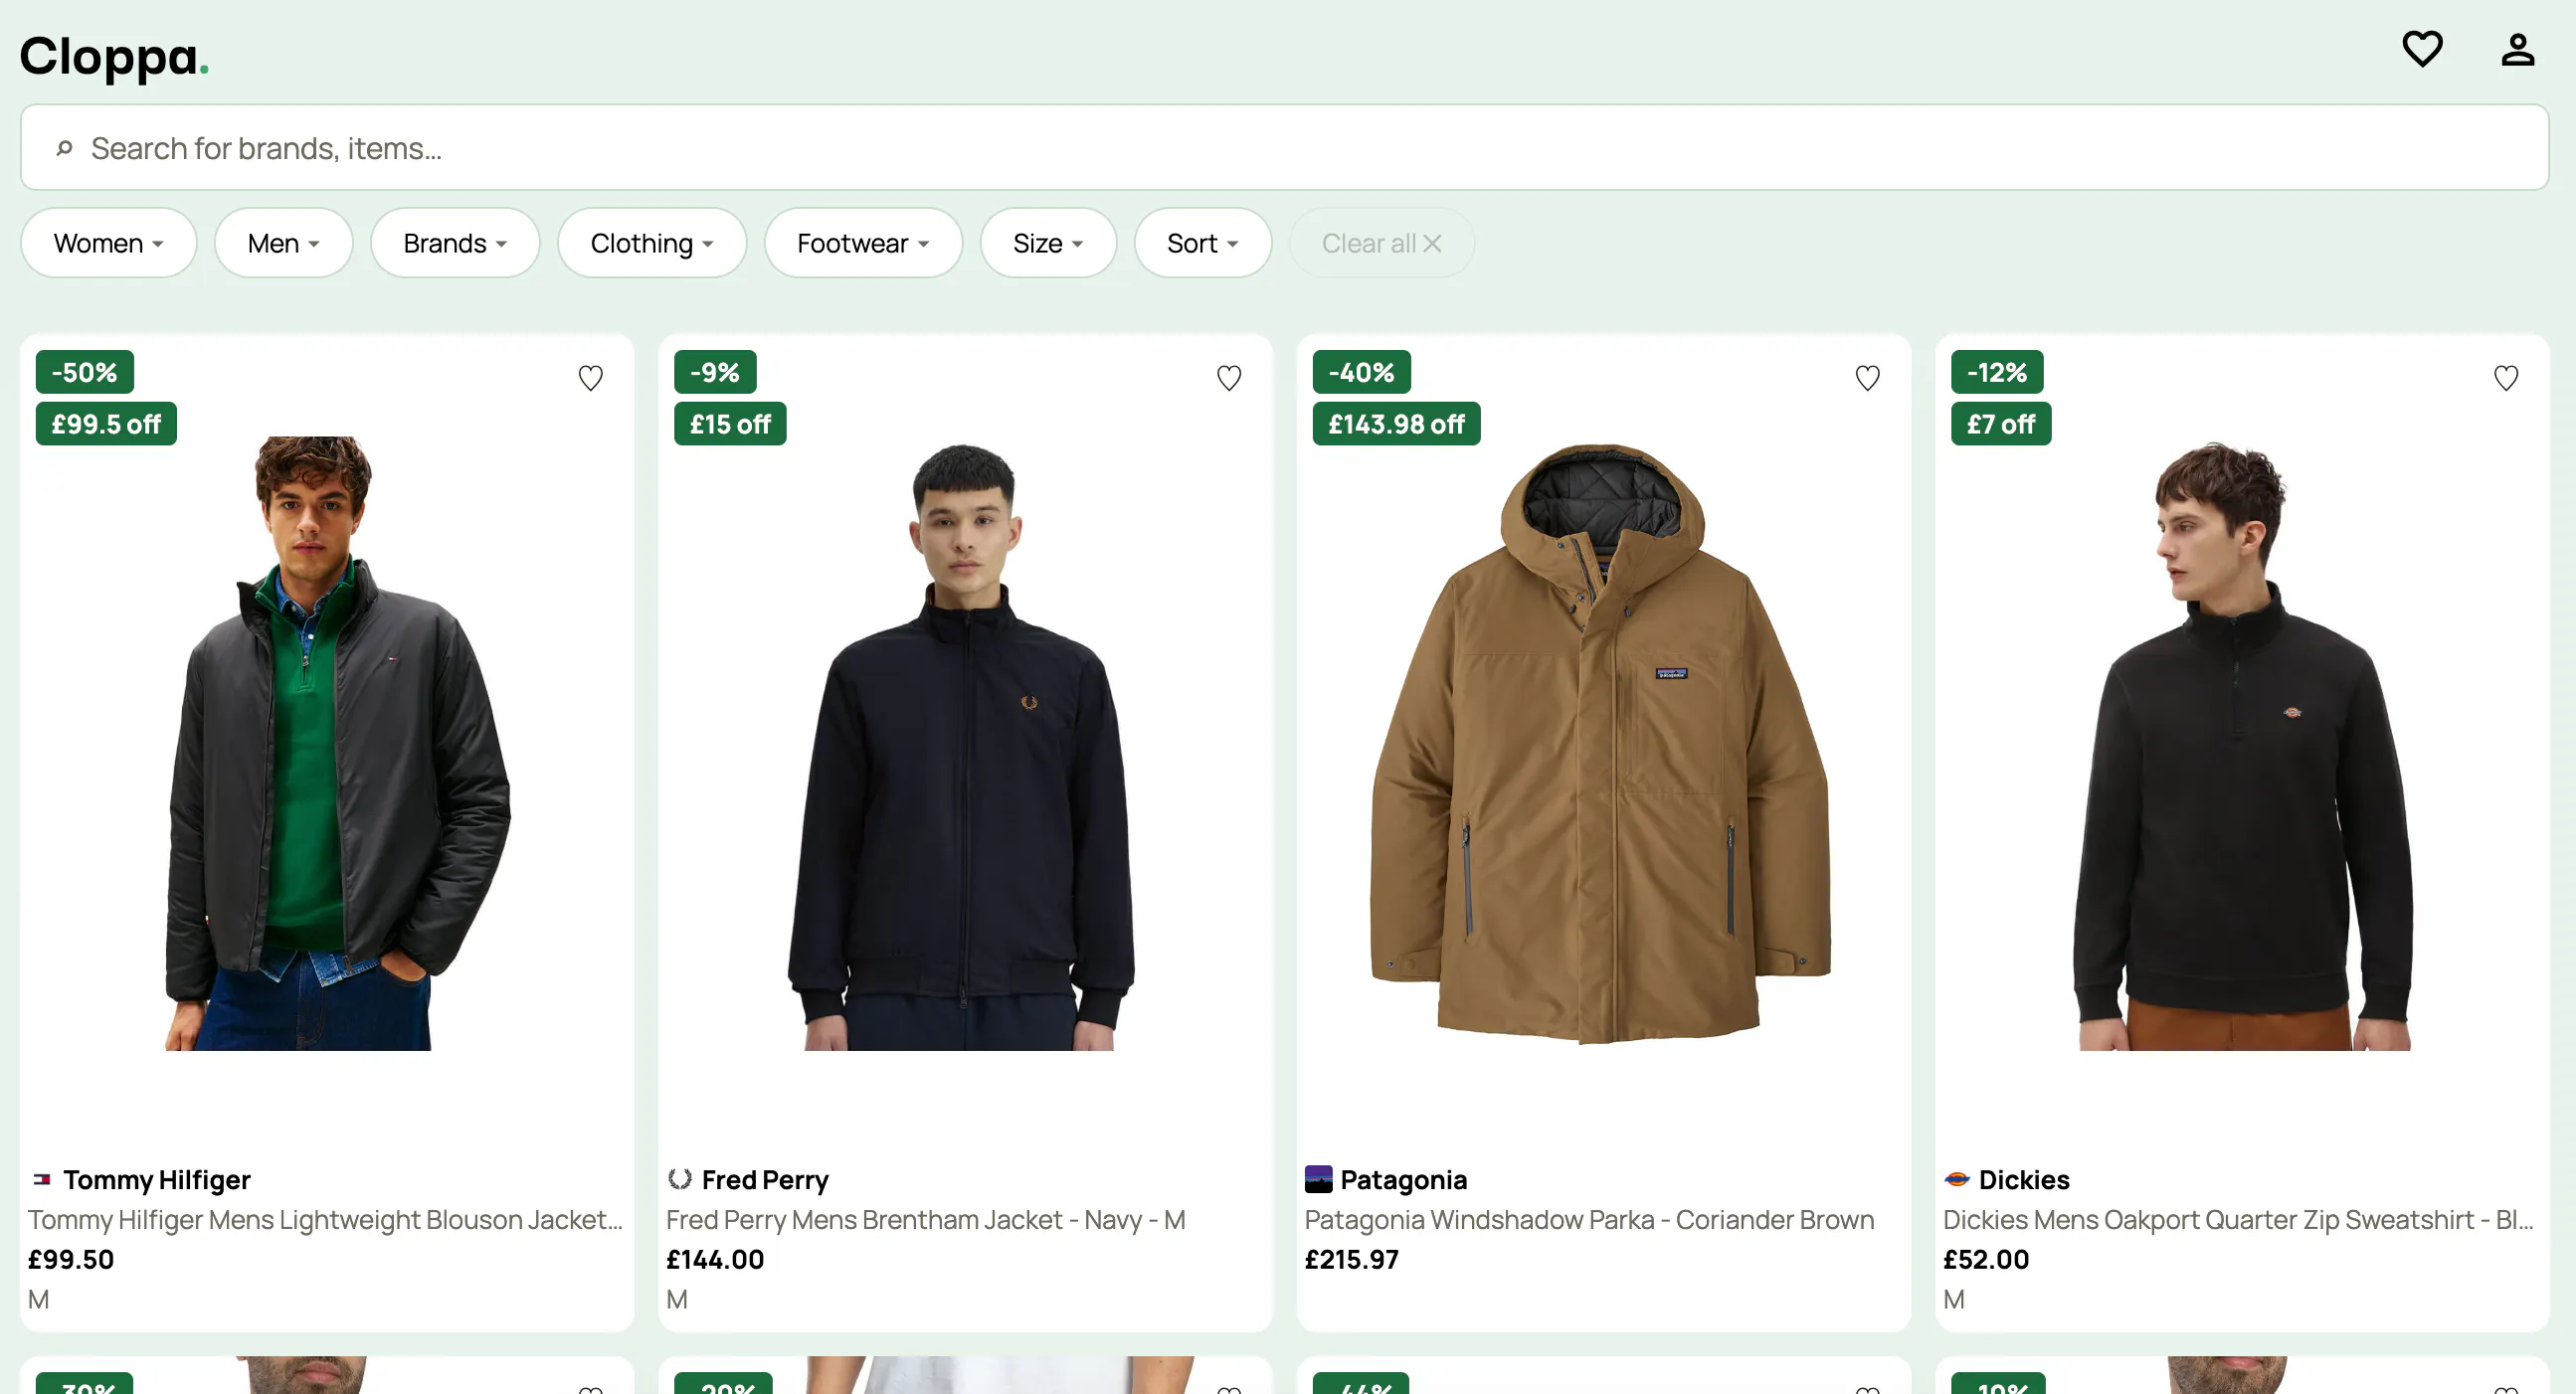This screenshot has height=1394, width=2576.
Task: Expand the Women filter dropdown
Action: (108, 243)
